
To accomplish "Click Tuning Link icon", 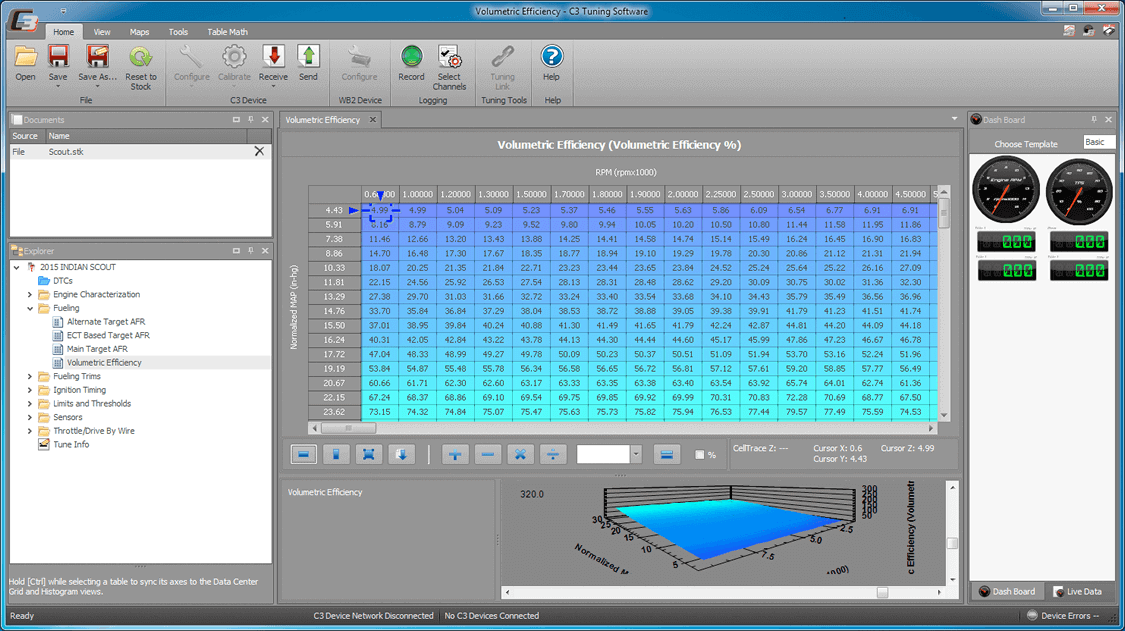I will [x=502, y=57].
